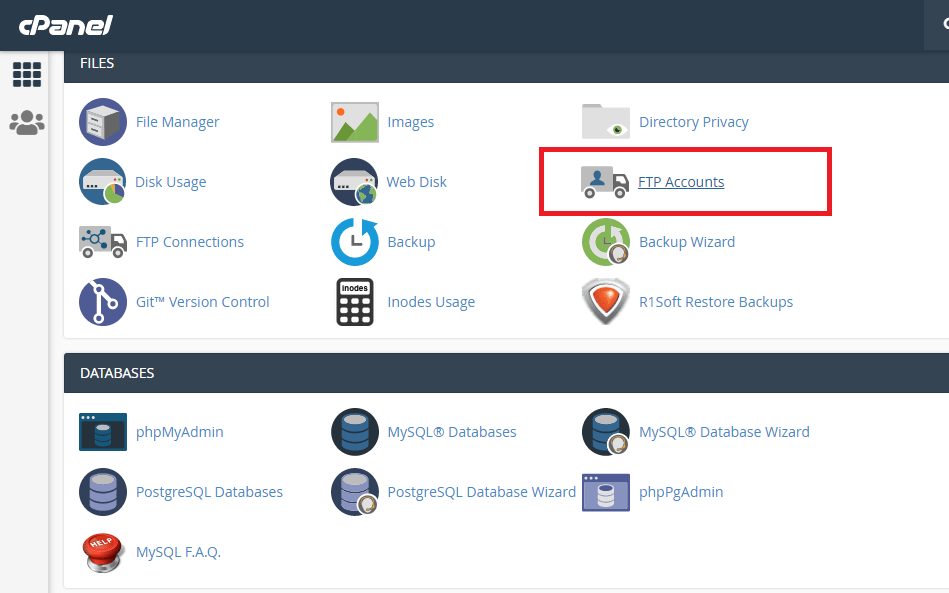Open MySQL Databases link

(x=452, y=431)
